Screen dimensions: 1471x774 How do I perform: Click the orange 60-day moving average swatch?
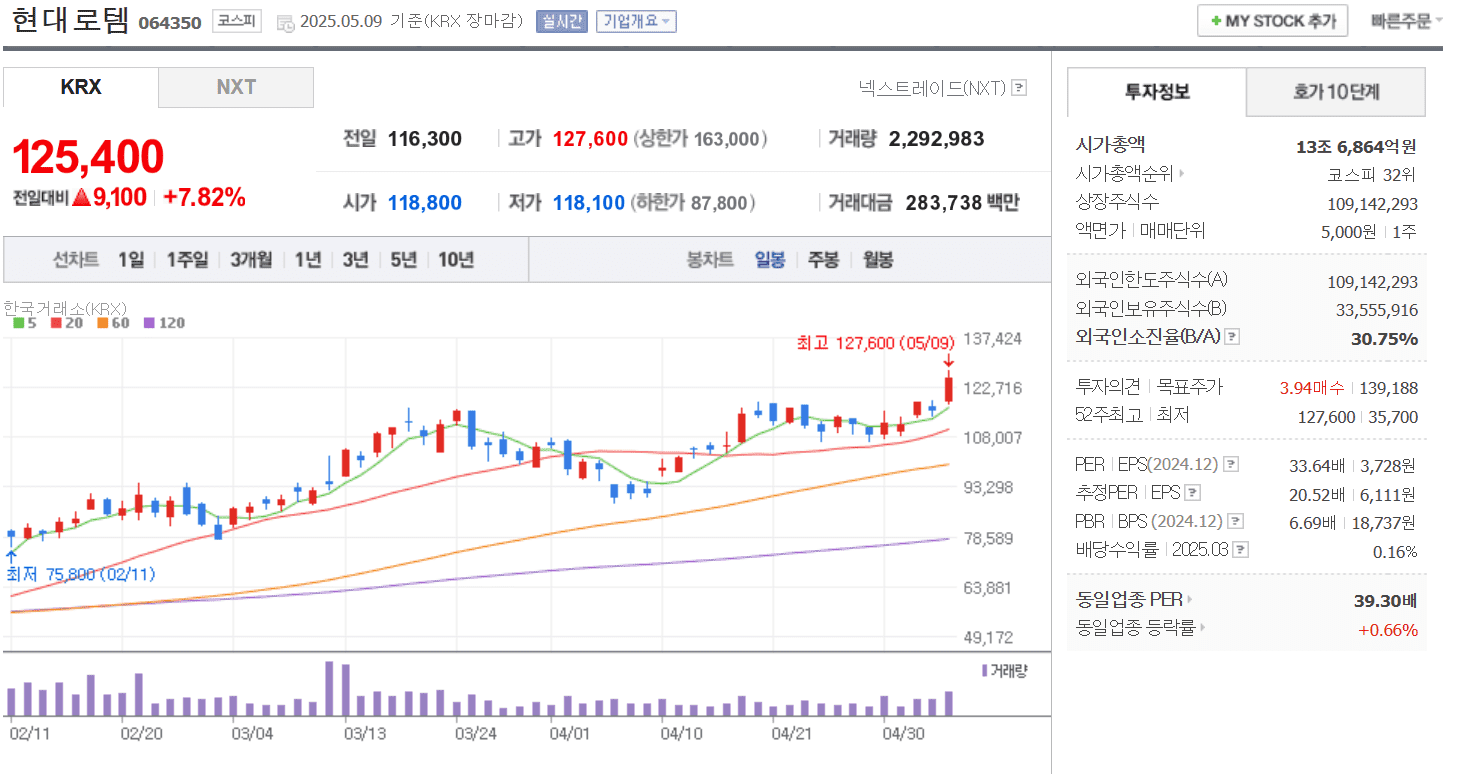[102, 323]
